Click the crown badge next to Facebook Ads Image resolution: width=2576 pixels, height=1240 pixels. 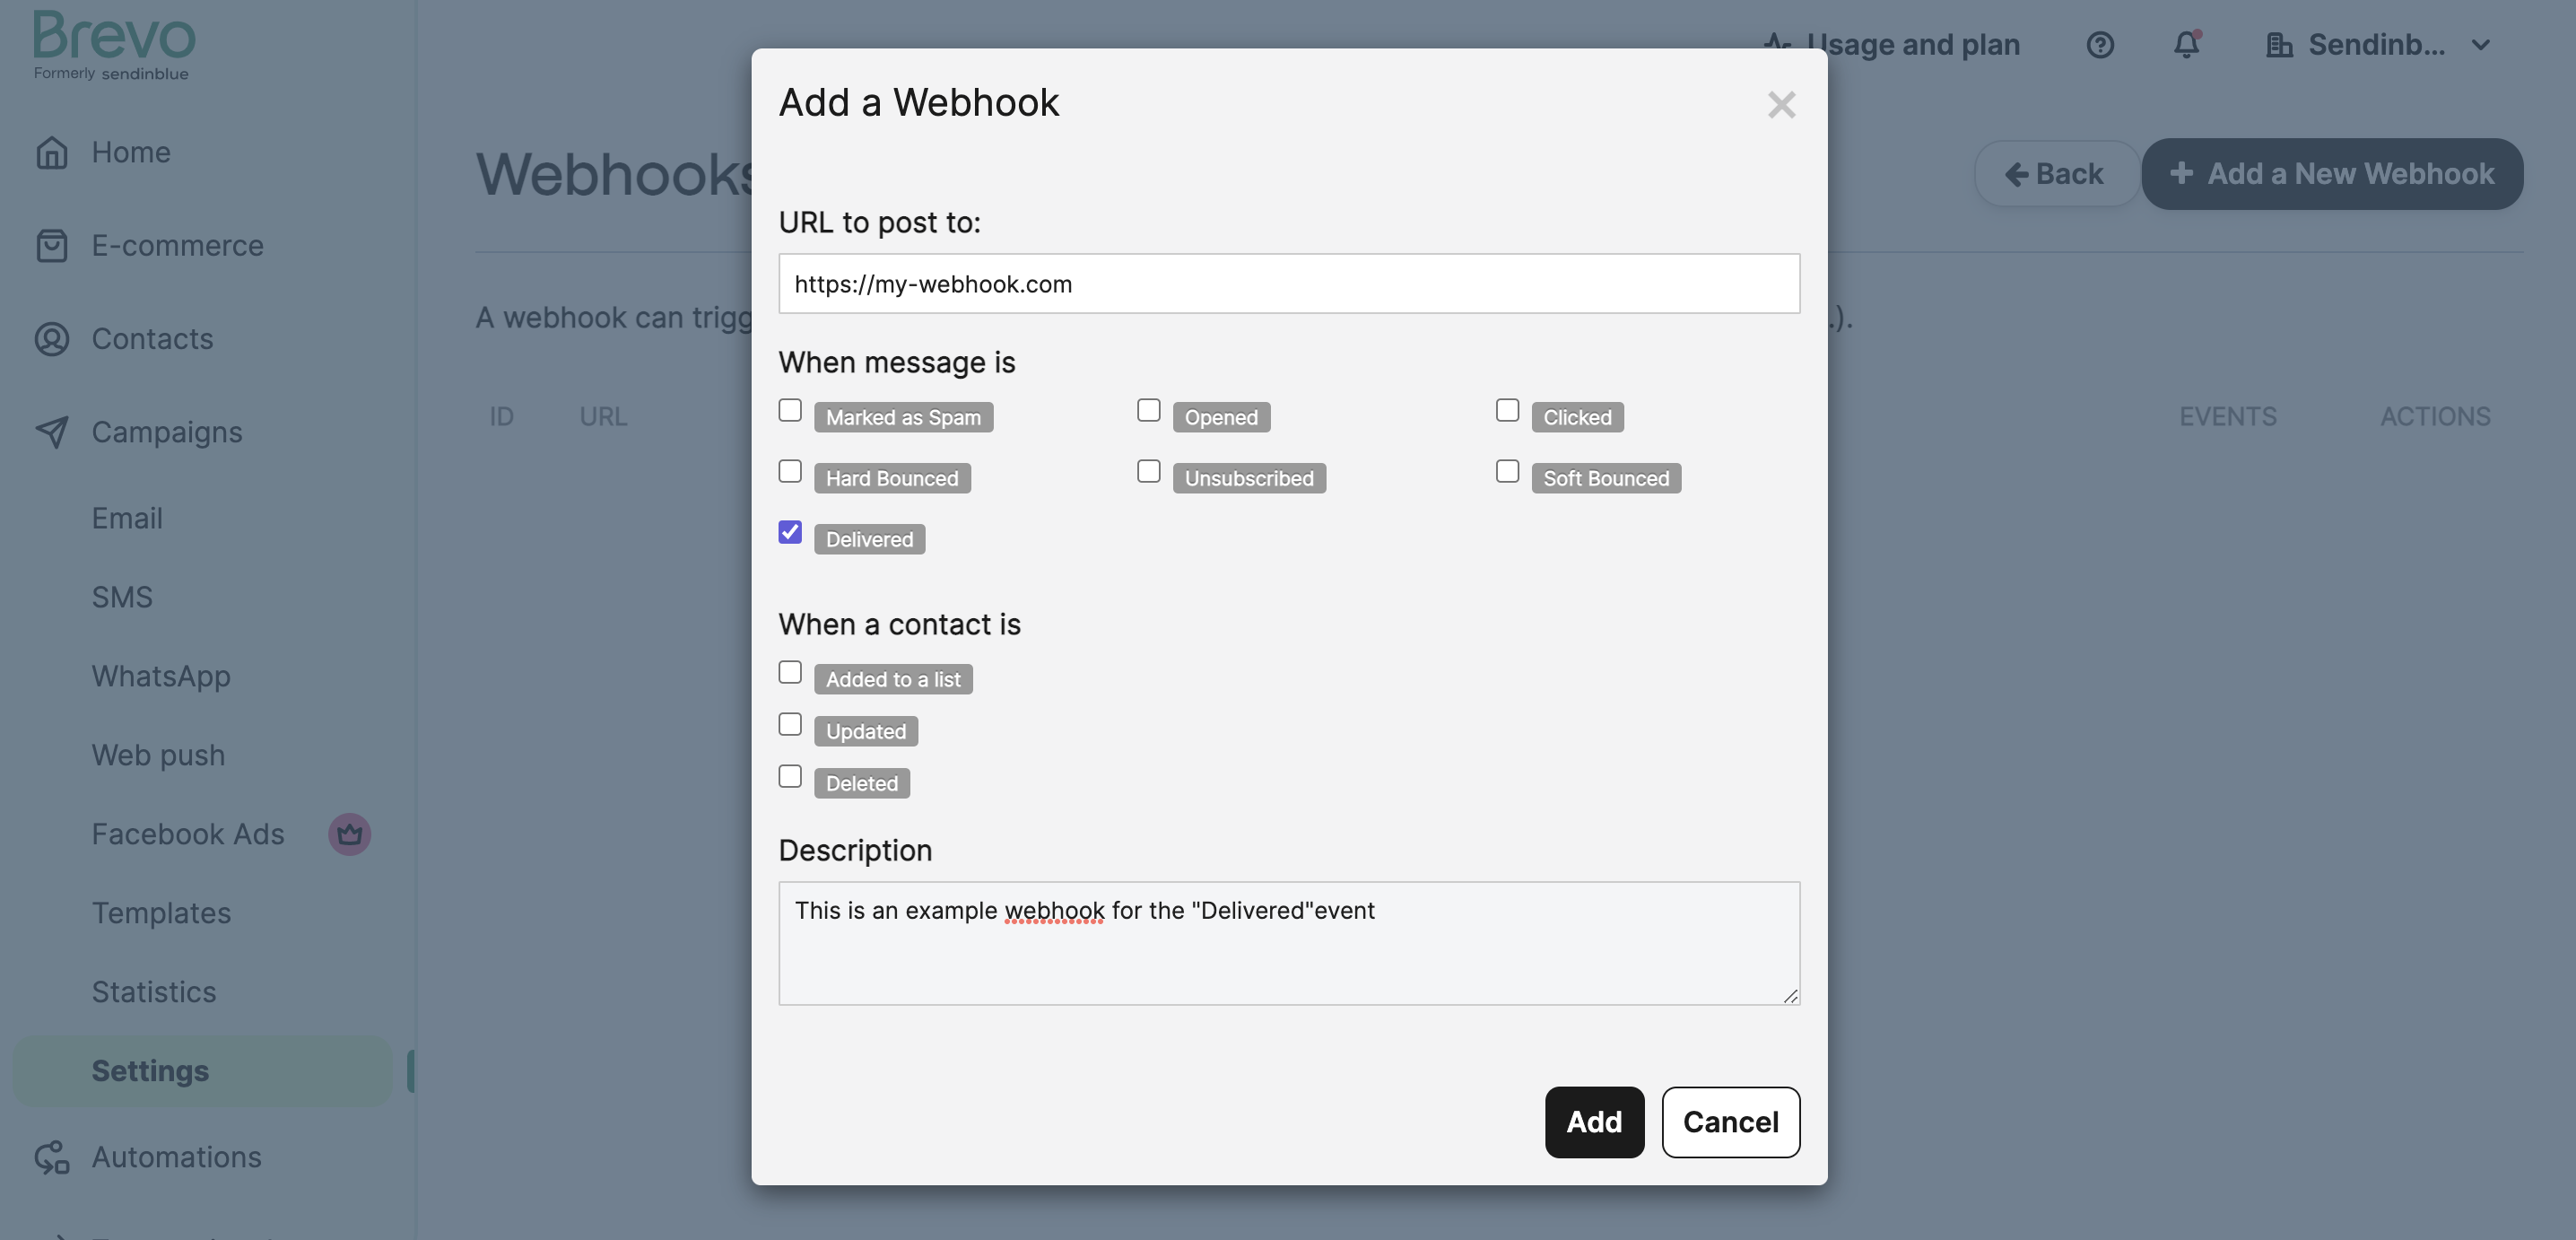[x=349, y=834]
